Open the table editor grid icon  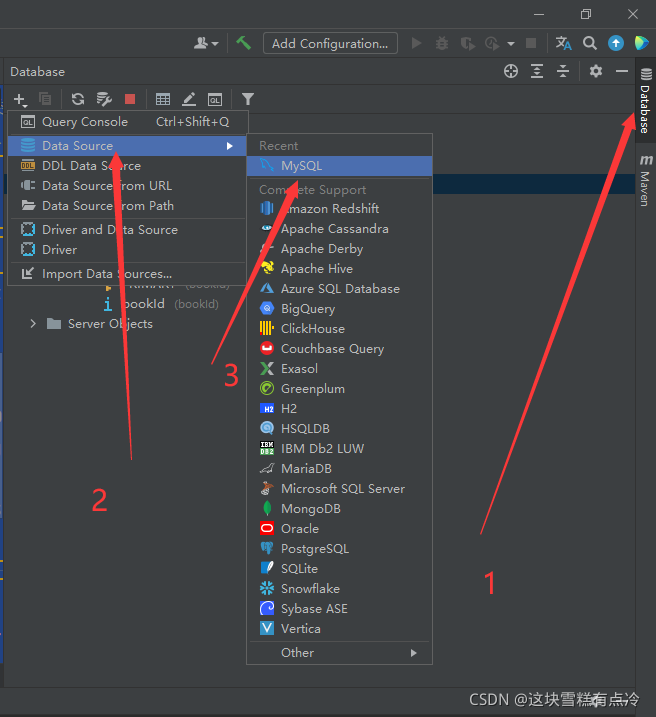(x=163, y=99)
